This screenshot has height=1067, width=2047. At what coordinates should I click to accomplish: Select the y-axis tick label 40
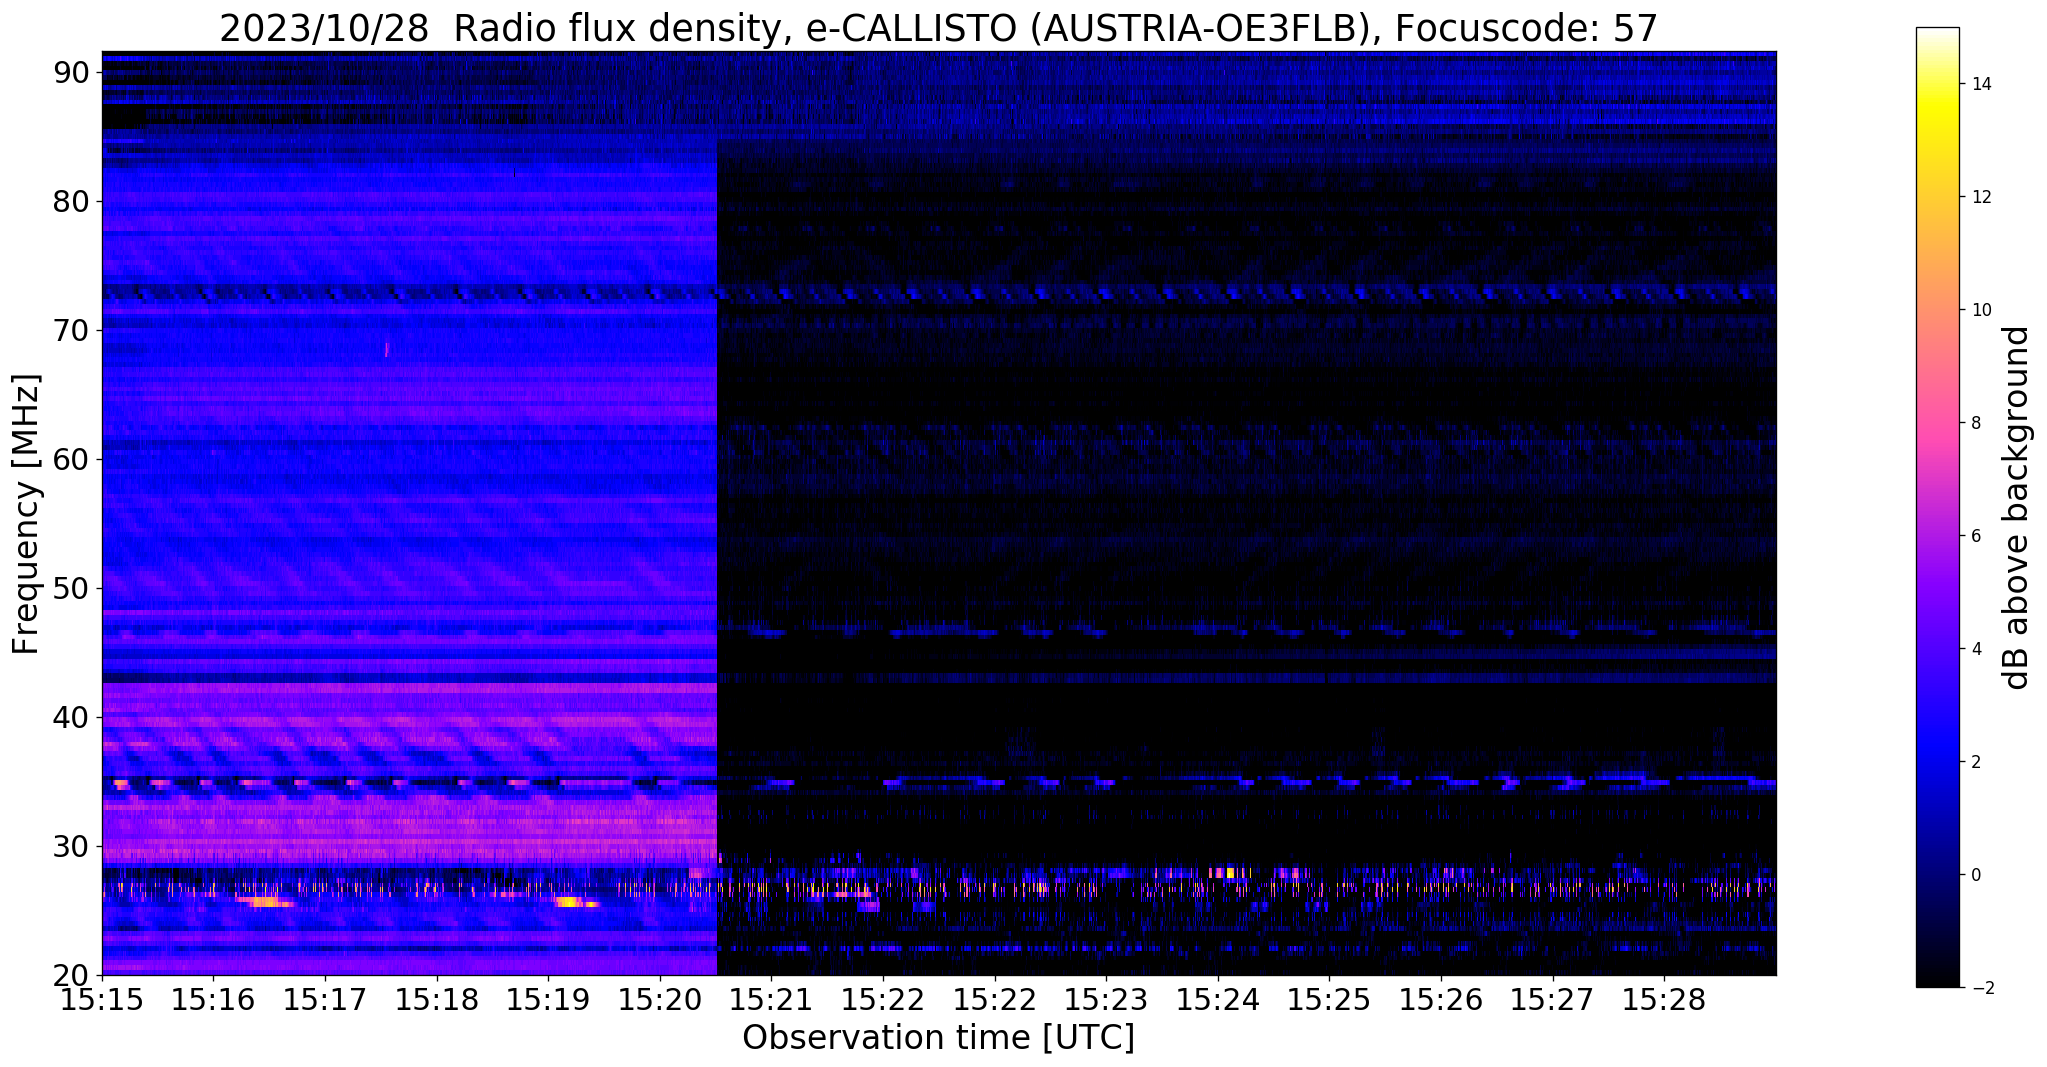(71, 718)
